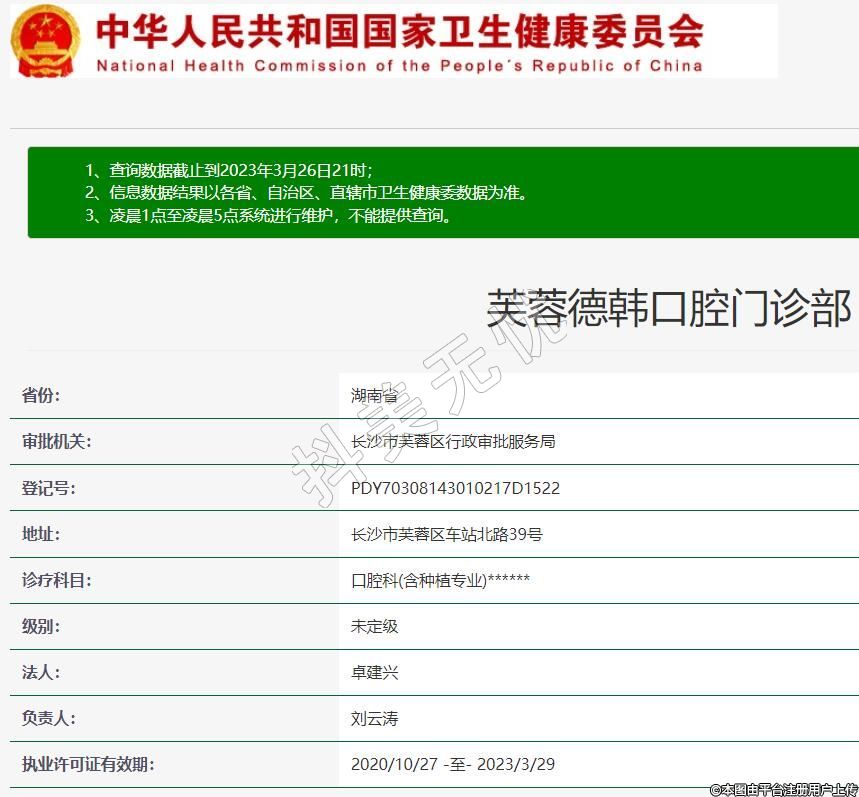Select the third notice line about system maintenance

tap(268, 216)
